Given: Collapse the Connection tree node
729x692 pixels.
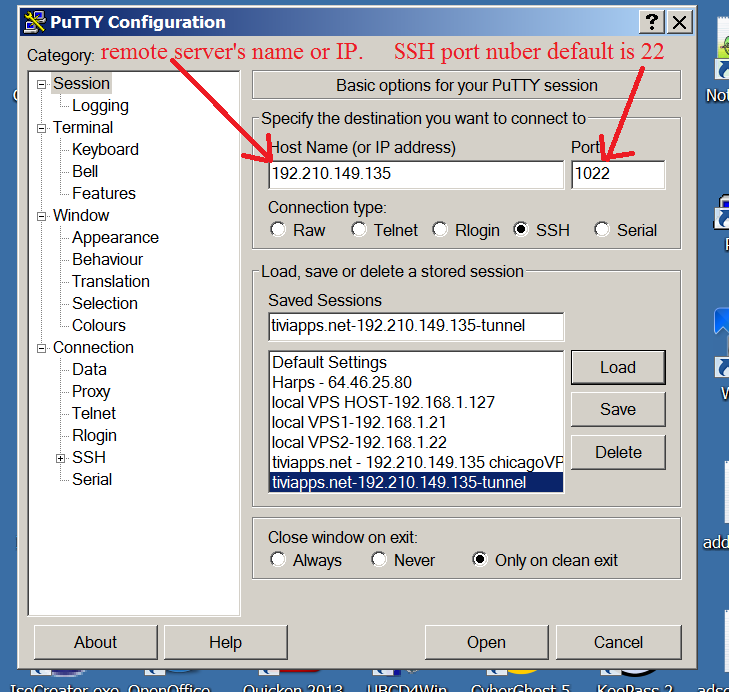Looking at the screenshot, I should [x=41, y=349].
